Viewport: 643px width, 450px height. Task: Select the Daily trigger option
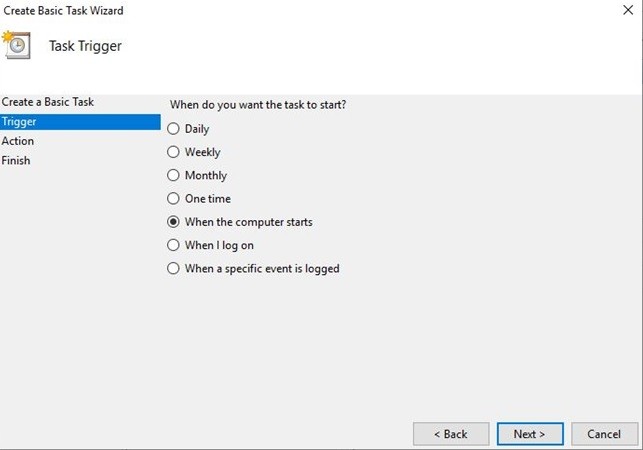[174, 129]
